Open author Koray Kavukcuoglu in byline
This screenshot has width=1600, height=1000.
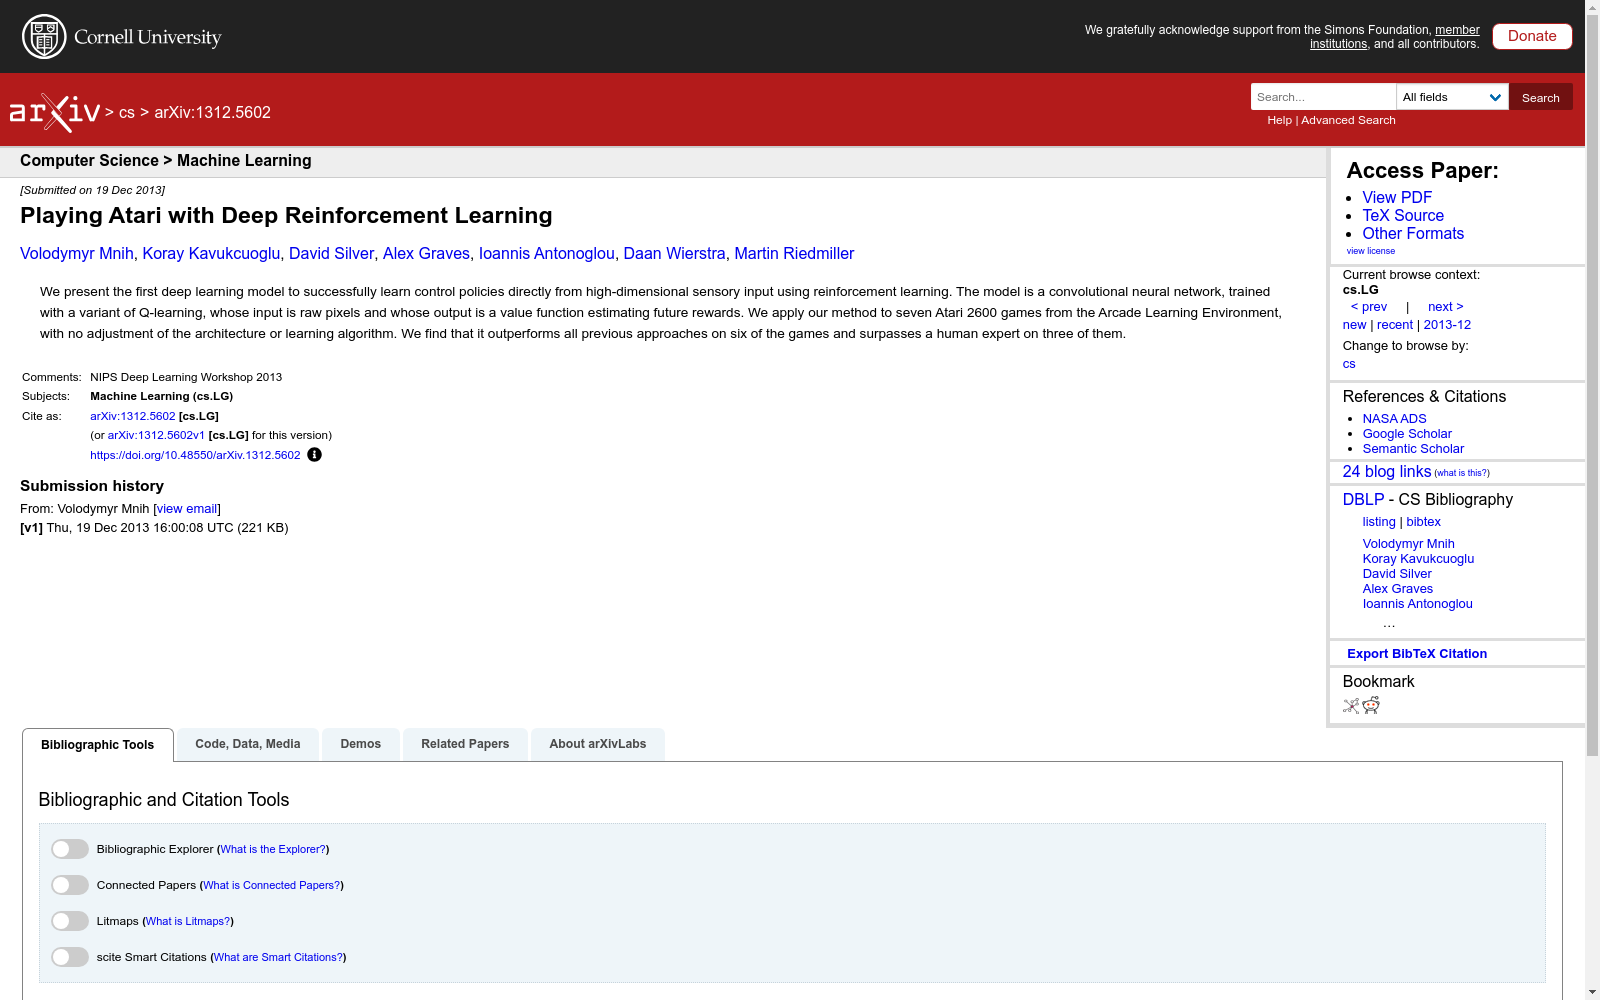click(x=211, y=254)
